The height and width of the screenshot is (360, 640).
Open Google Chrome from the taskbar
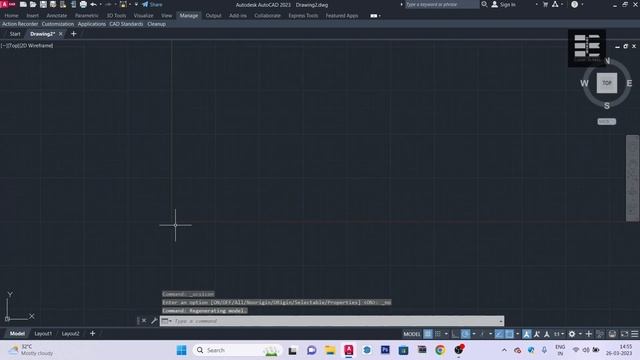440,350
